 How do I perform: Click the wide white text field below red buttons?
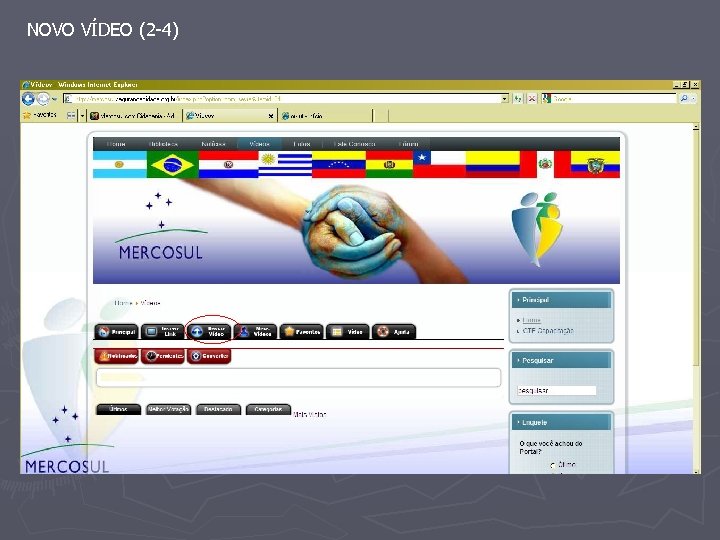click(298, 377)
